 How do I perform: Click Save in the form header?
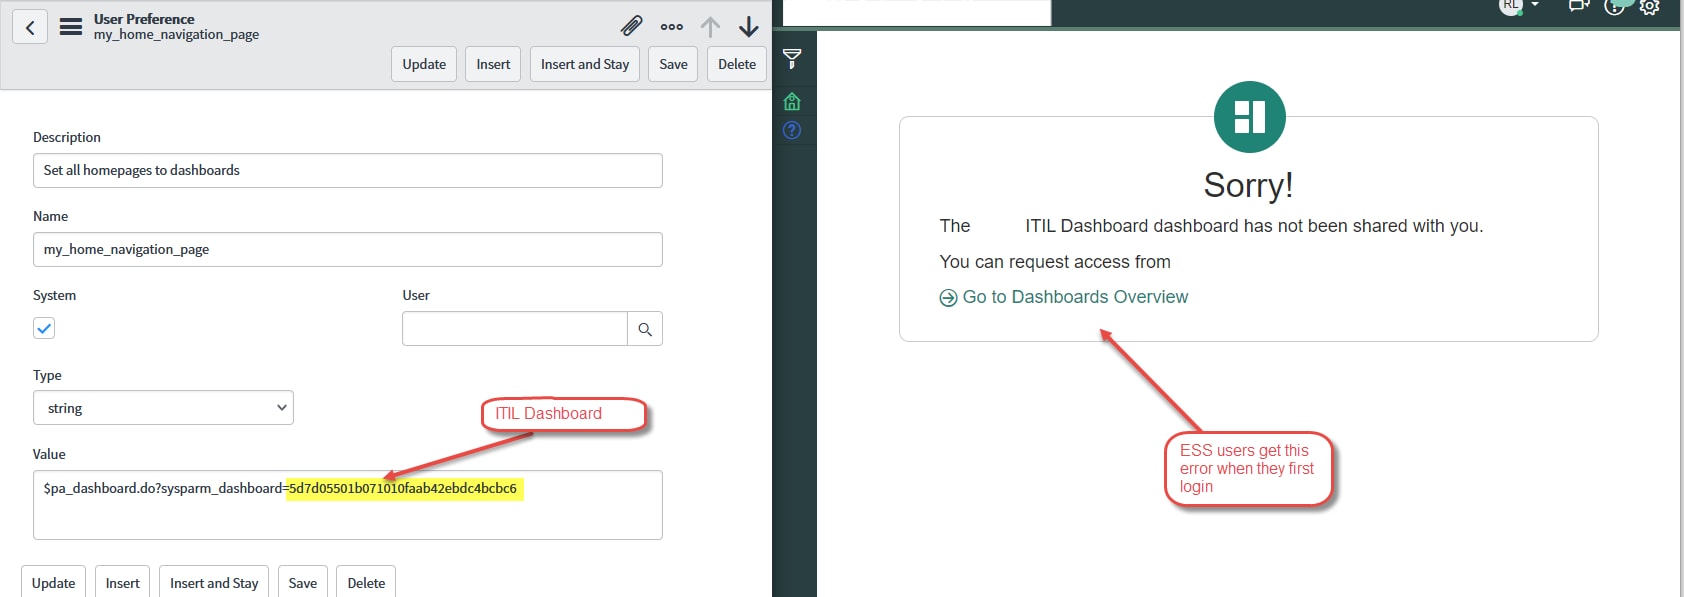(x=674, y=64)
